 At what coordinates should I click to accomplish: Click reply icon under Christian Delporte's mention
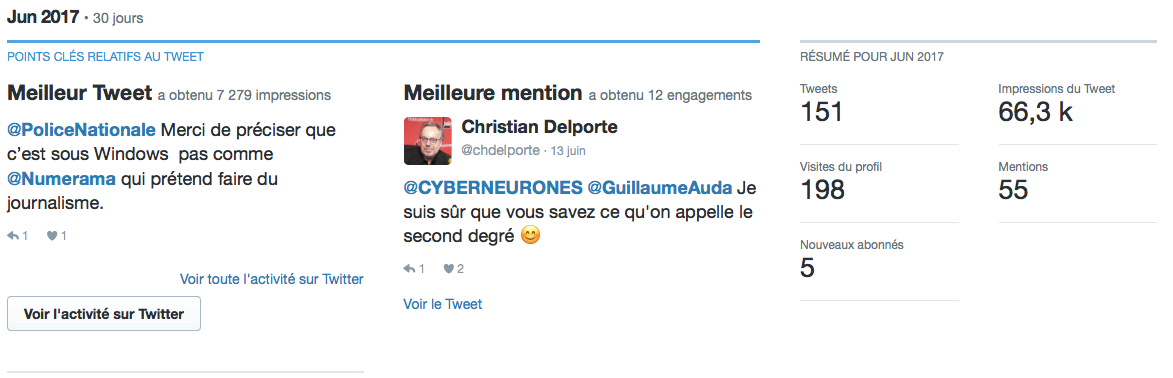(408, 269)
